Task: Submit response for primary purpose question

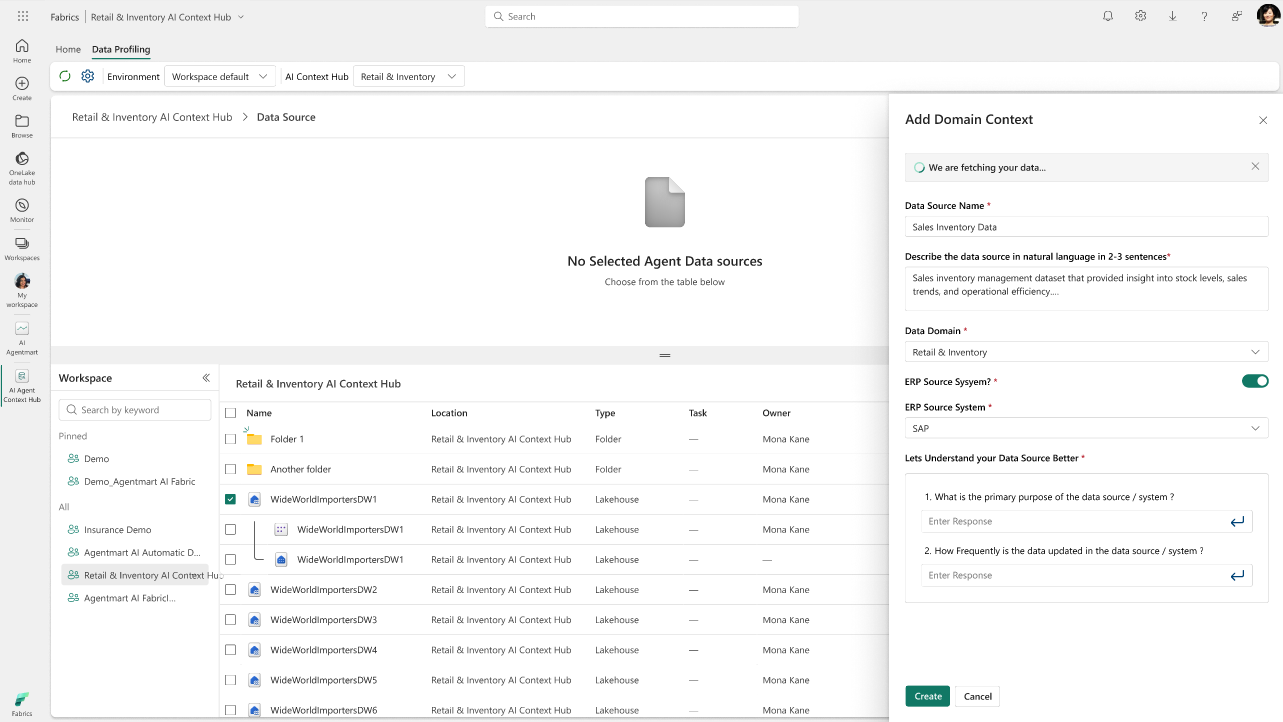Action: pyautogui.click(x=1237, y=521)
